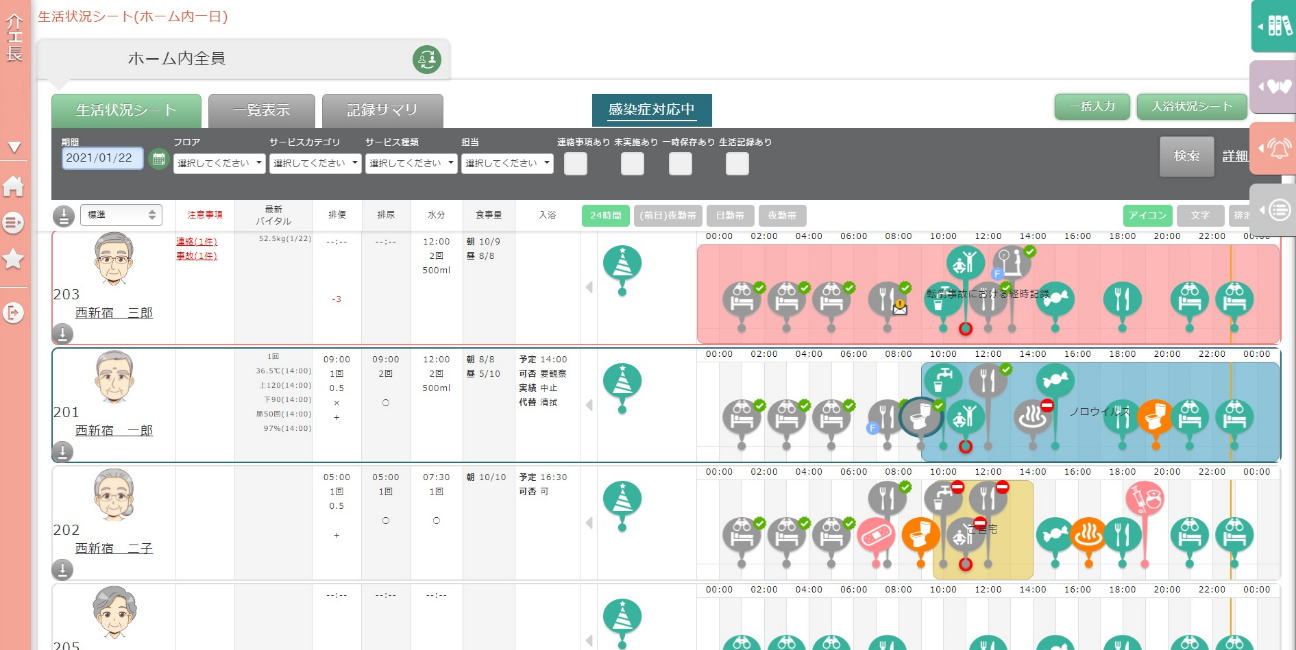
Task: Select the pink bandage icon for 202
Action: point(875,535)
